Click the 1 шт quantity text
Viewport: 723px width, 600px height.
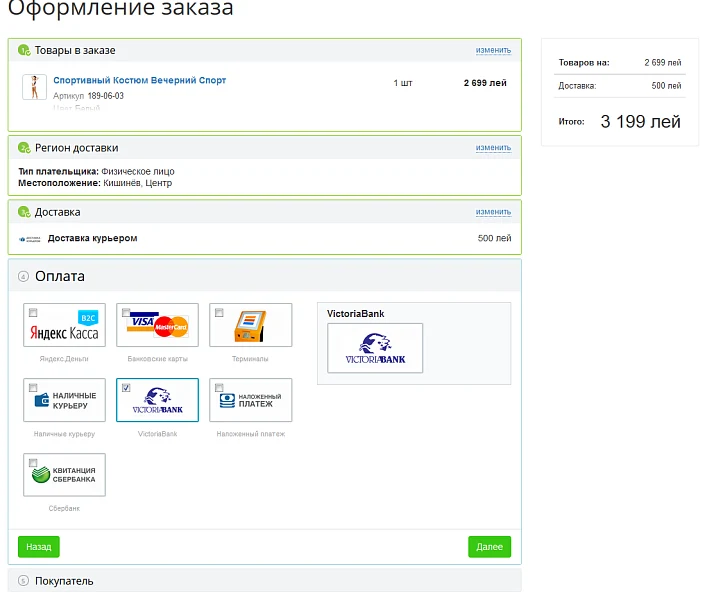pyautogui.click(x=403, y=83)
